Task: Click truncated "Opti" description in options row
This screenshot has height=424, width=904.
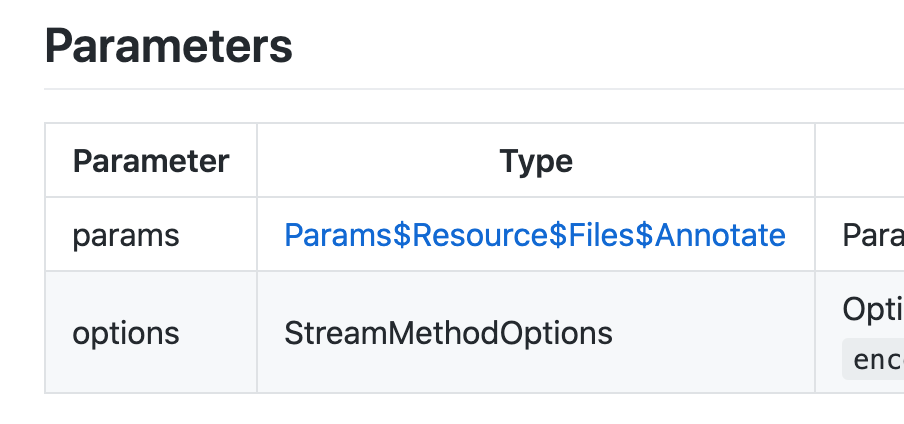Action: [872, 310]
